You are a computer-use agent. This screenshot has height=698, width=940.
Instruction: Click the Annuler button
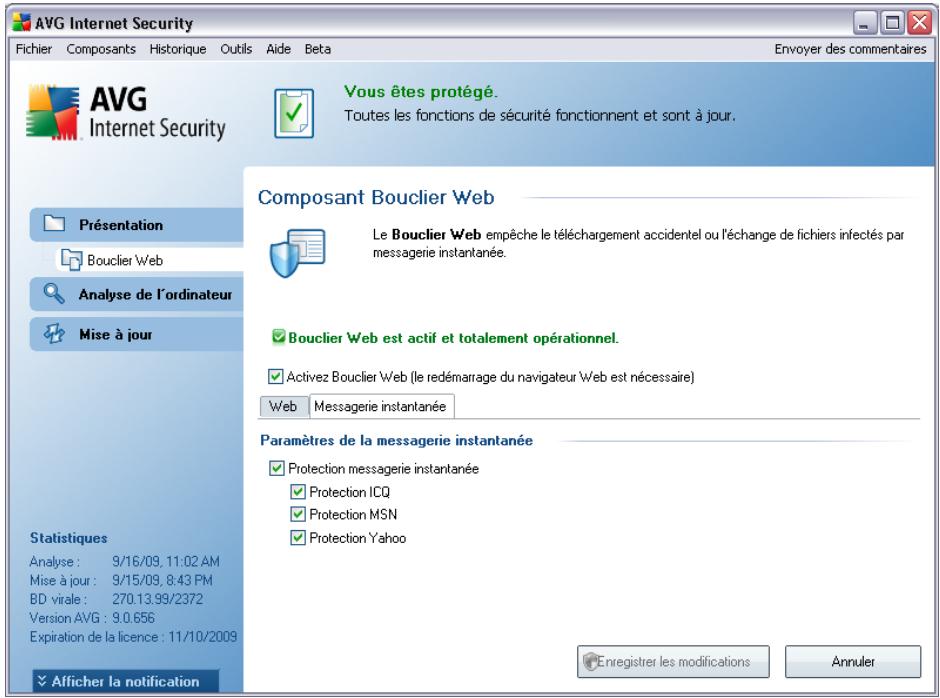pos(852,661)
